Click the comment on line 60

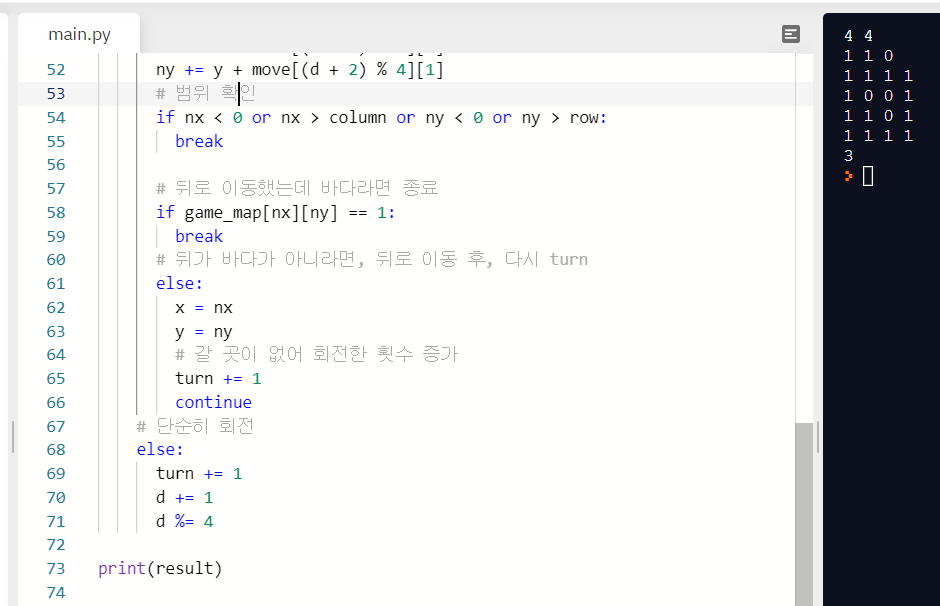coord(372,260)
